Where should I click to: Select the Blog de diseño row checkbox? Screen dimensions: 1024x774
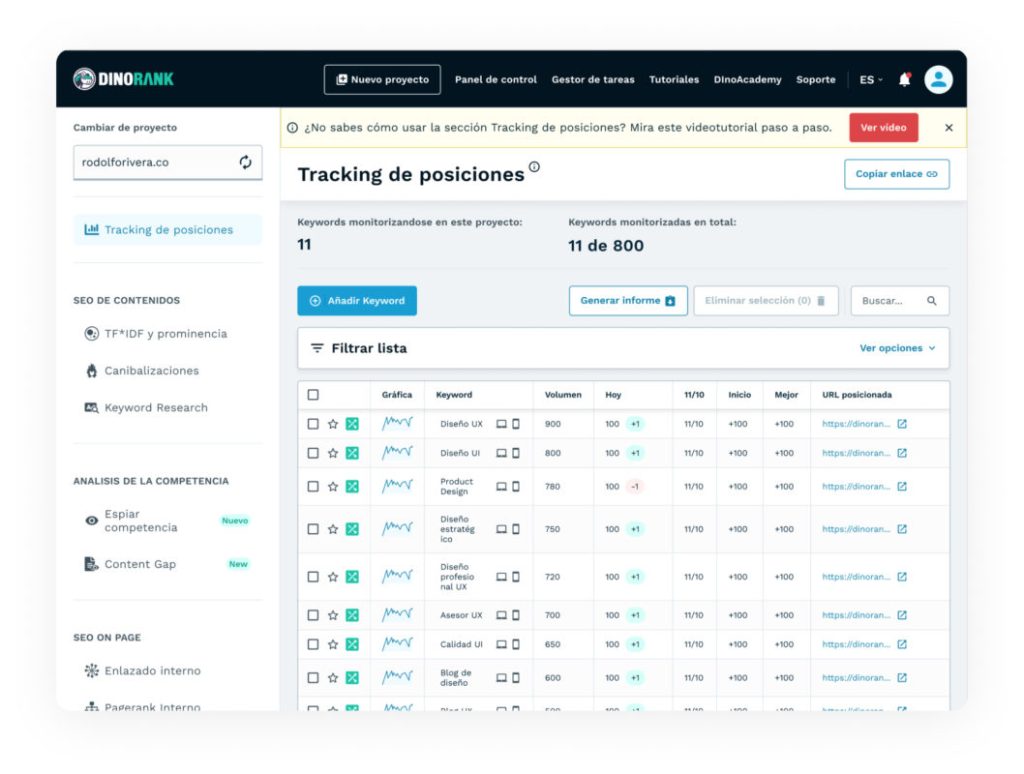pyautogui.click(x=313, y=678)
